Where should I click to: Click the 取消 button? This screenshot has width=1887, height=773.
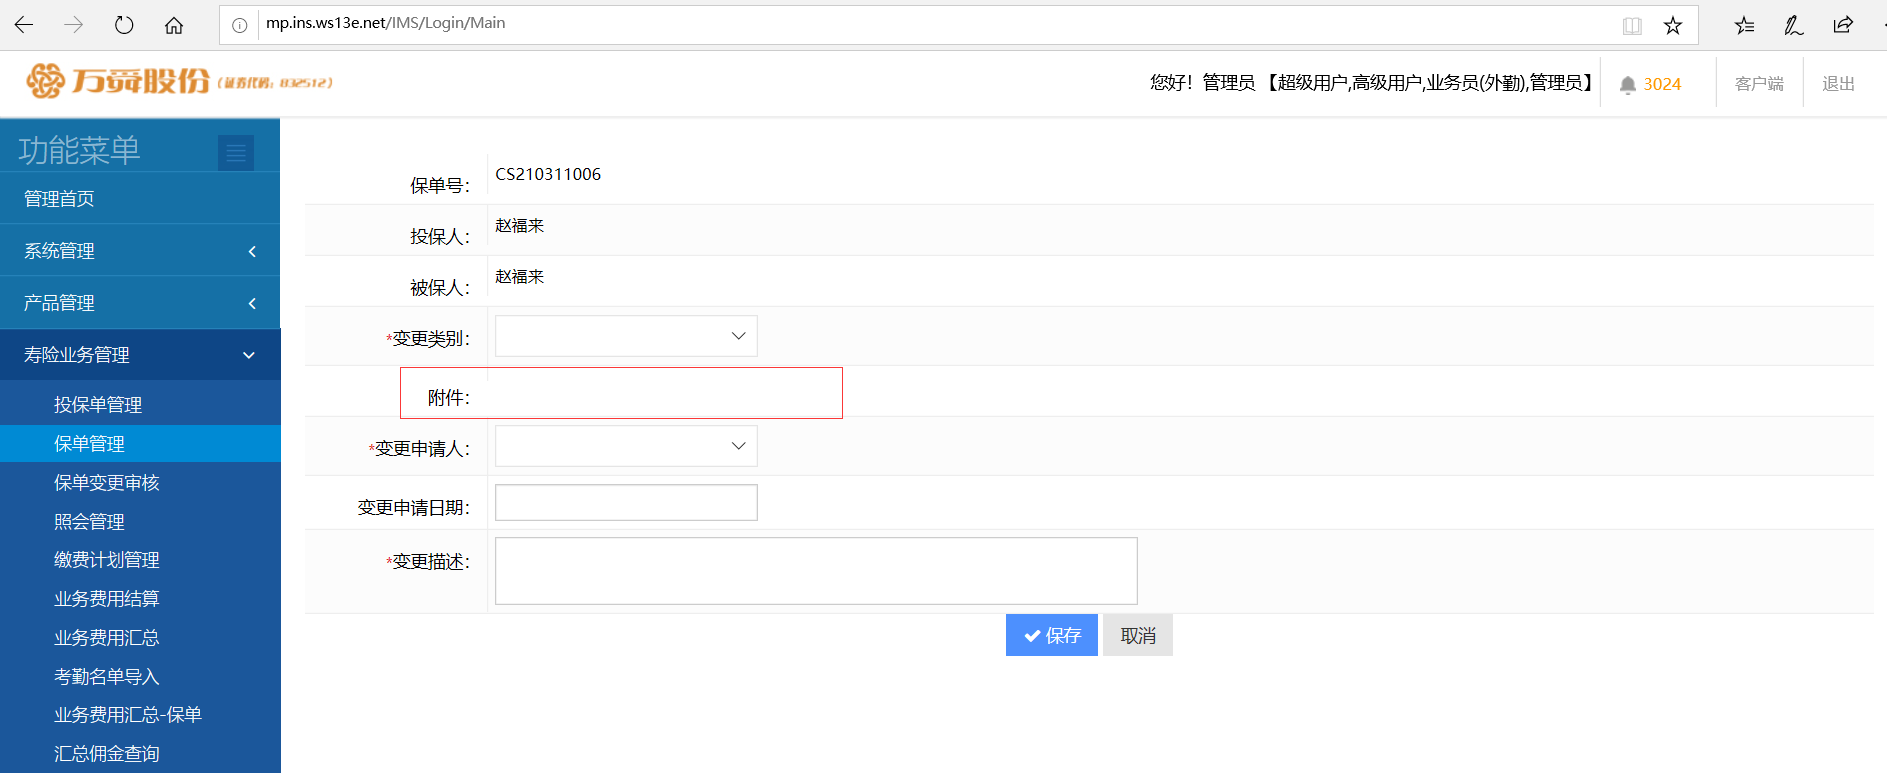[1138, 636]
